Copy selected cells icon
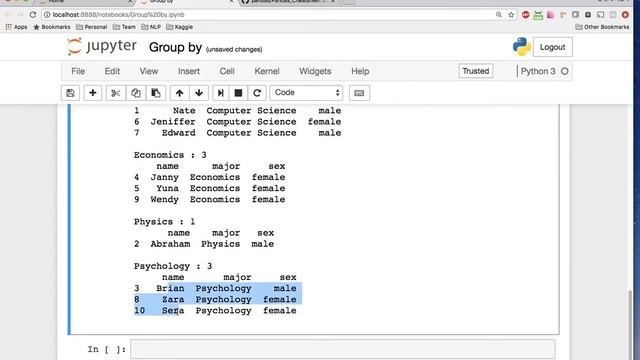Image resolution: width=640 pixels, height=360 pixels. [136, 93]
